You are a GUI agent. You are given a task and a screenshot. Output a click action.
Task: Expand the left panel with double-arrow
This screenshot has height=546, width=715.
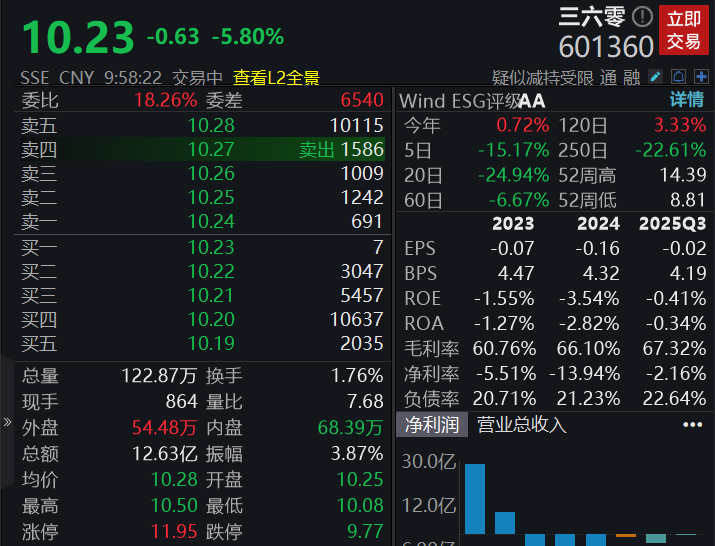point(8,421)
